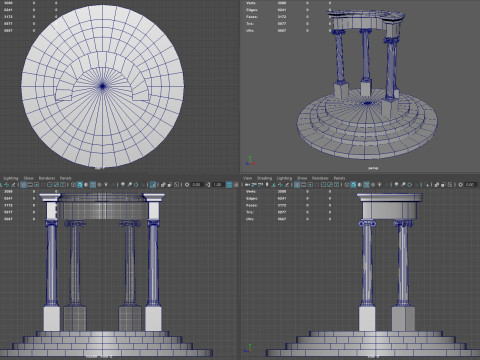The image size is (480, 360).
Task: Click use all lights icon in front view toolbar
Action: coord(106,185)
